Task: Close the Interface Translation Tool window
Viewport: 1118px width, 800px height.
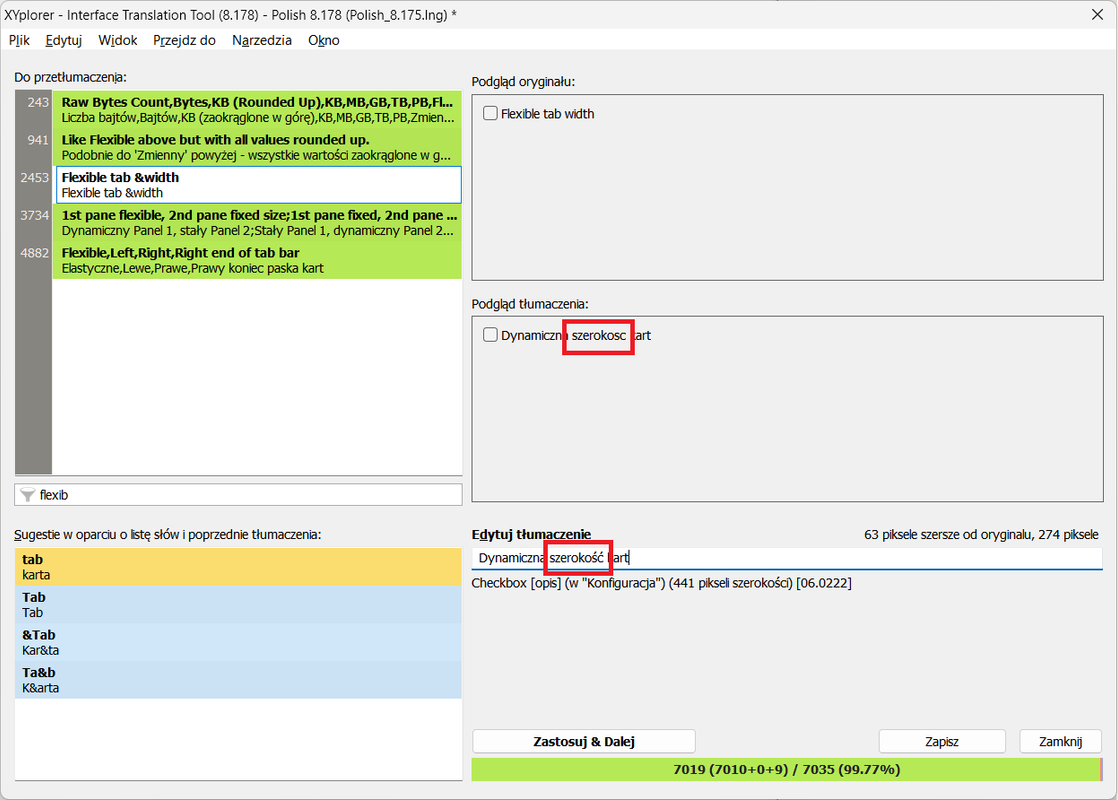Action: [x=1097, y=14]
